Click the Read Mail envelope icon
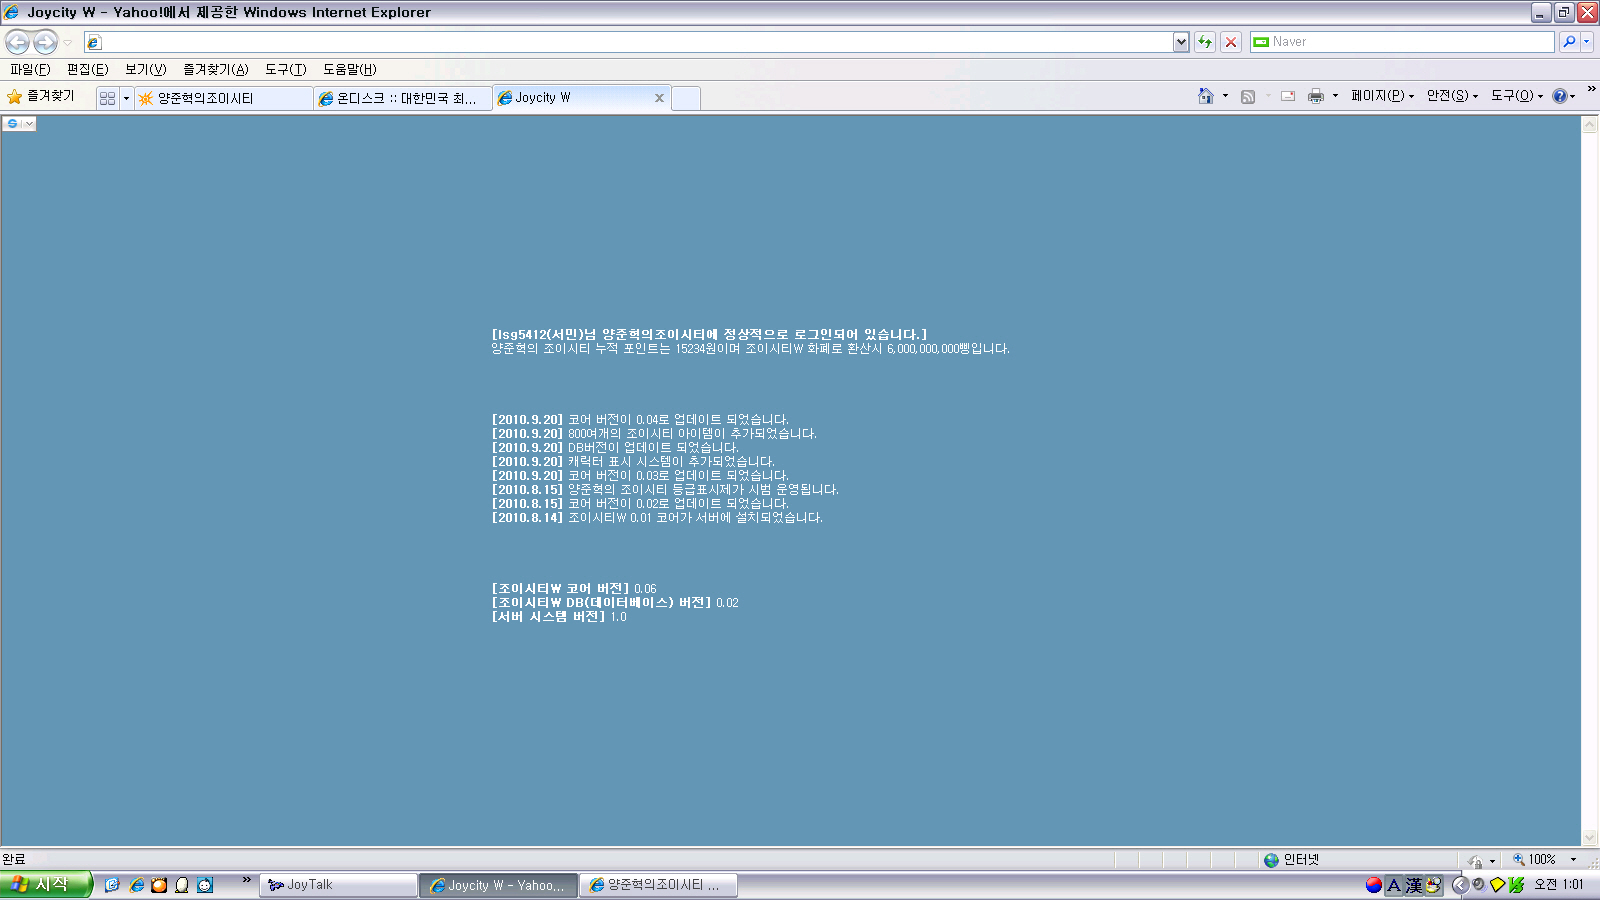 (x=1288, y=96)
